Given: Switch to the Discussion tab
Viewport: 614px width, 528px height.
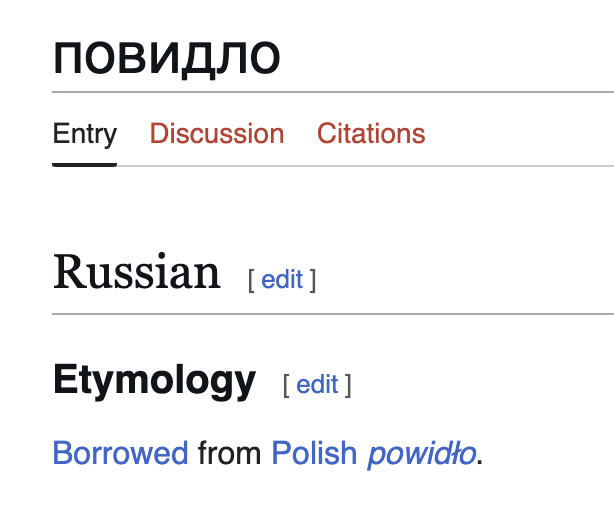Looking at the screenshot, I should tap(216, 134).
